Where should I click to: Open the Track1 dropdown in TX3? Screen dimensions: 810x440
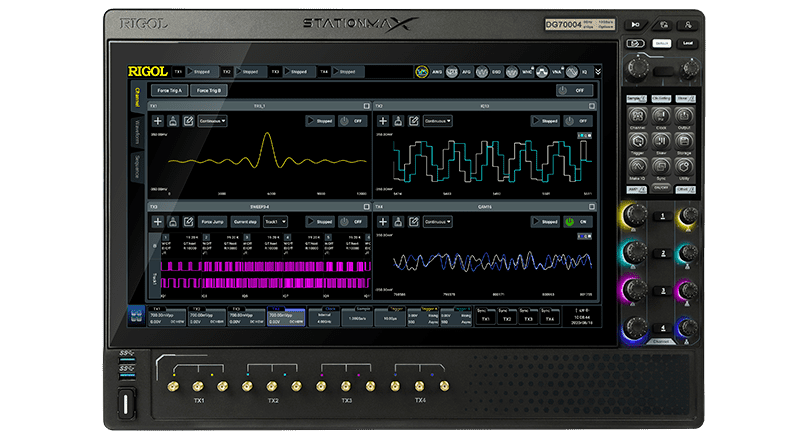(276, 222)
